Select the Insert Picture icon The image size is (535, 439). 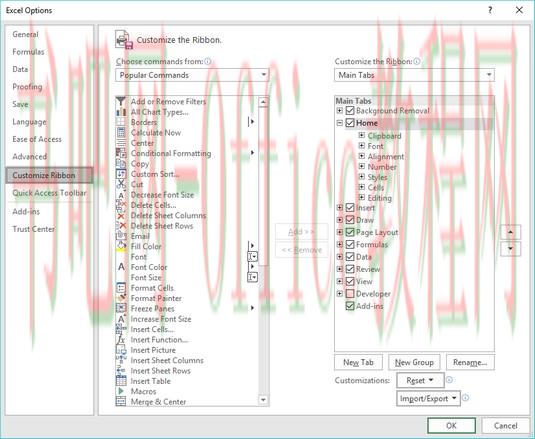click(121, 350)
